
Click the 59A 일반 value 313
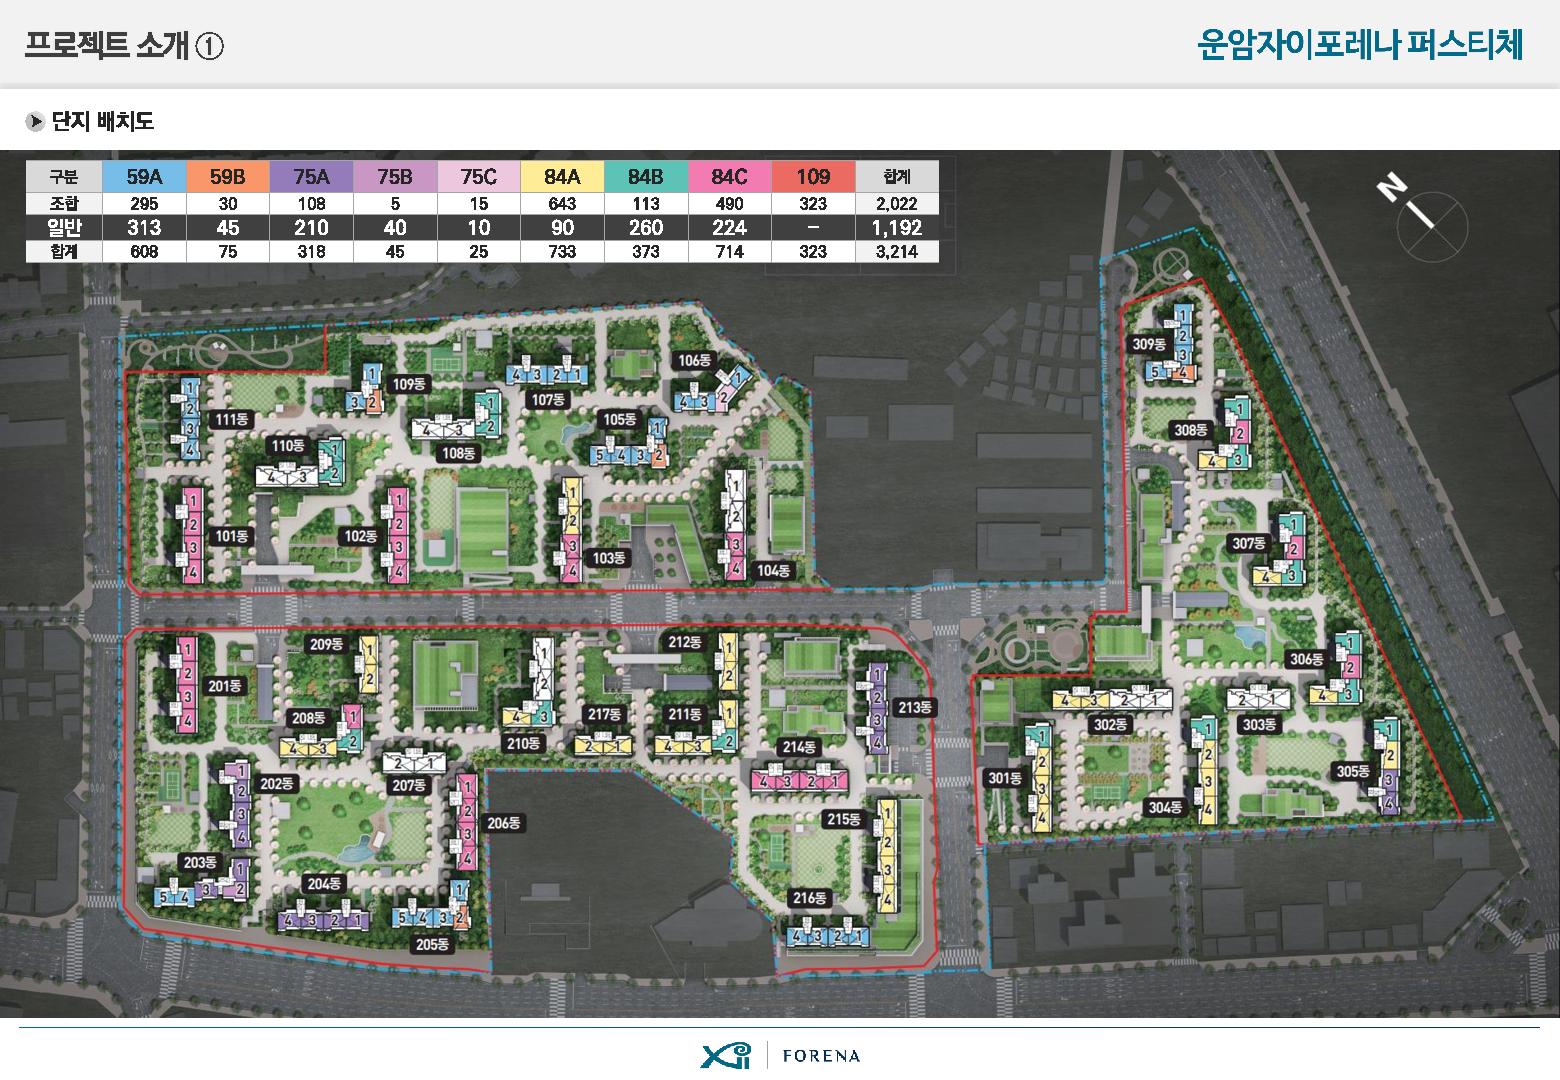pos(144,227)
